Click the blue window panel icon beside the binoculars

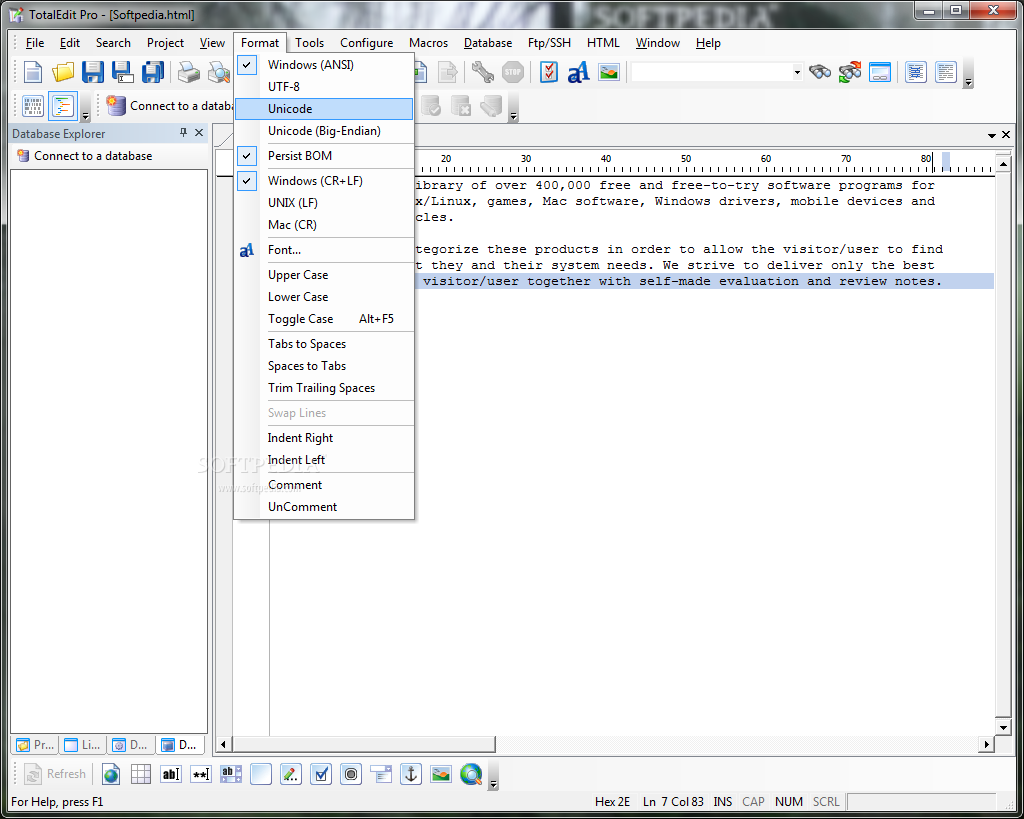coord(880,72)
